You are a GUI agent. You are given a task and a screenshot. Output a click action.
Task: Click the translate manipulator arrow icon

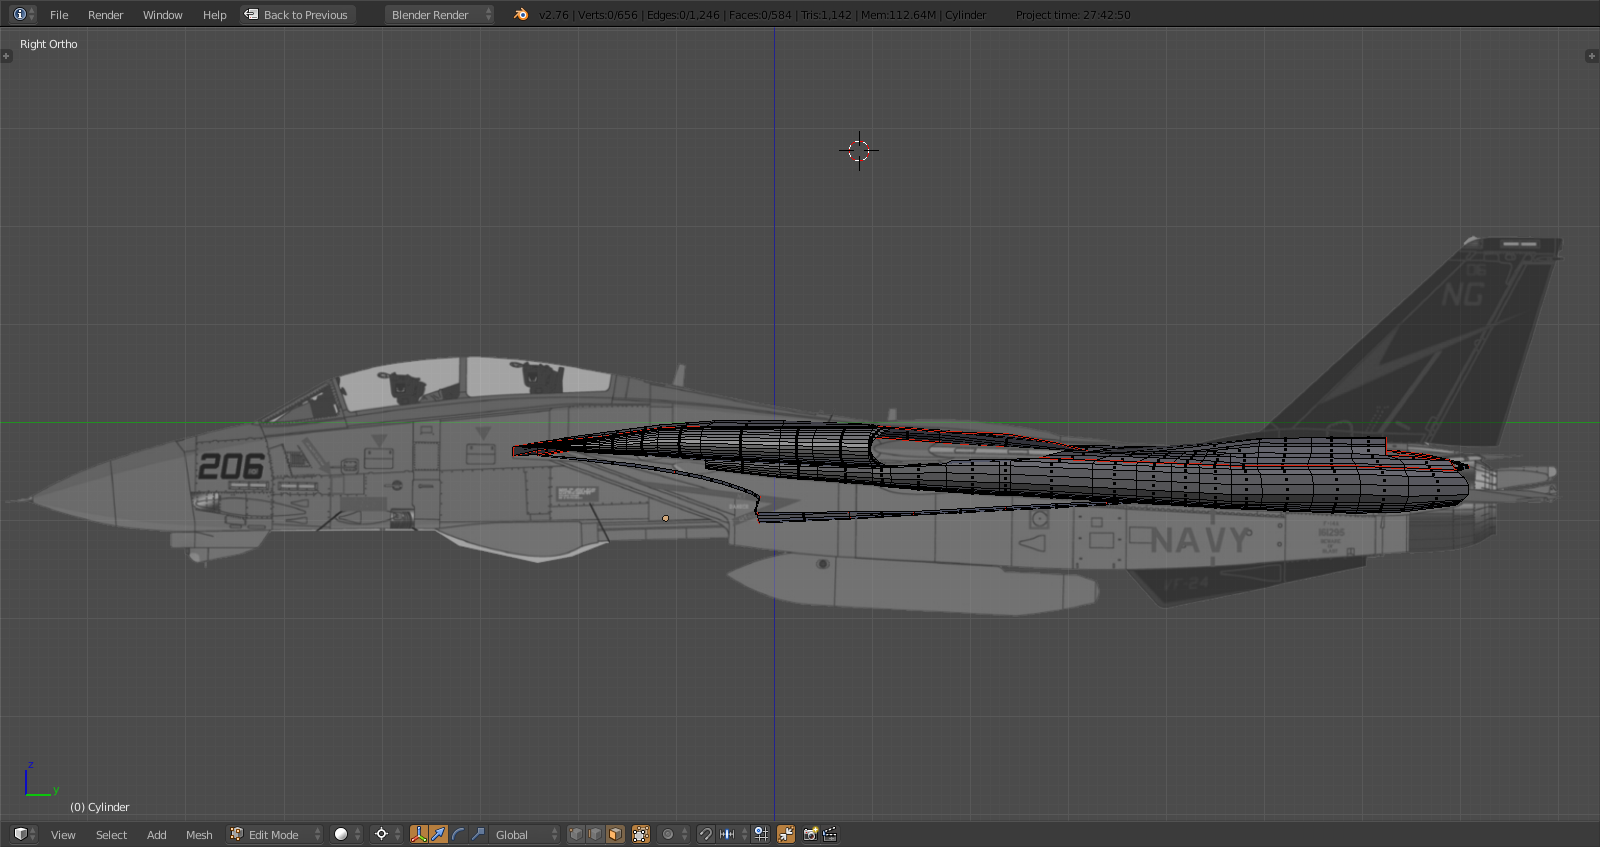[x=439, y=834]
